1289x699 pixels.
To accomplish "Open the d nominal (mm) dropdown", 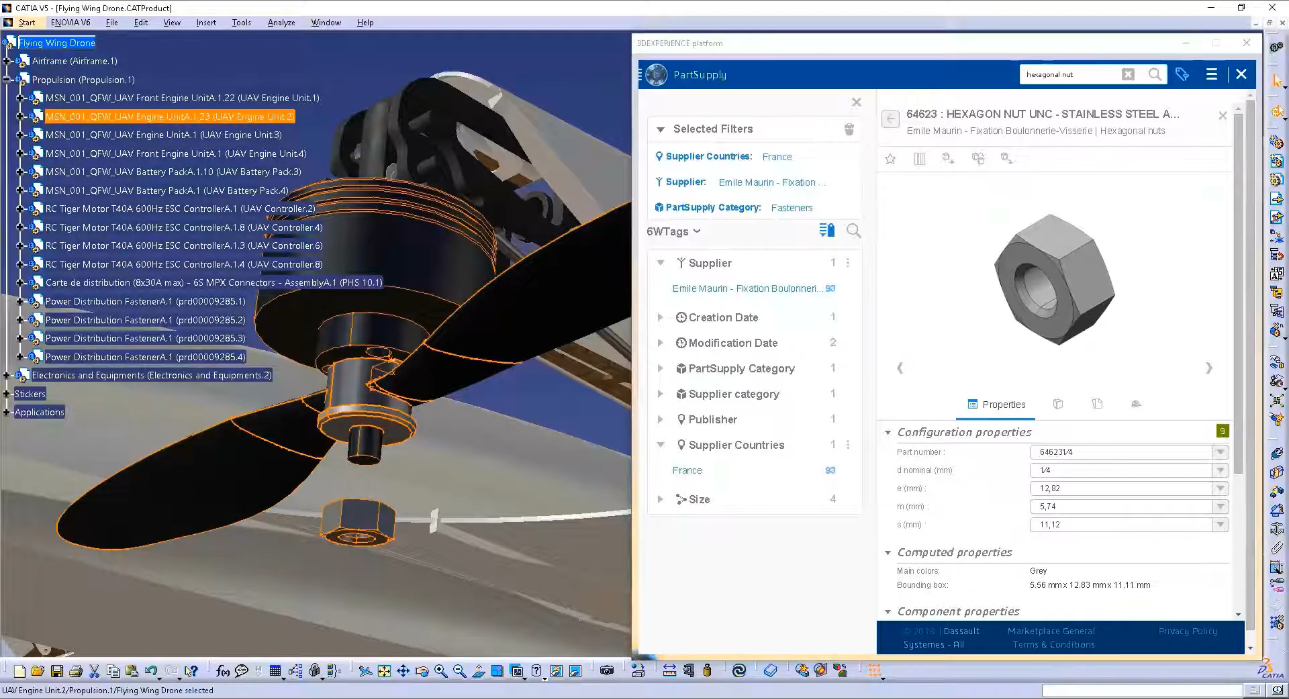I will pyautogui.click(x=1219, y=470).
